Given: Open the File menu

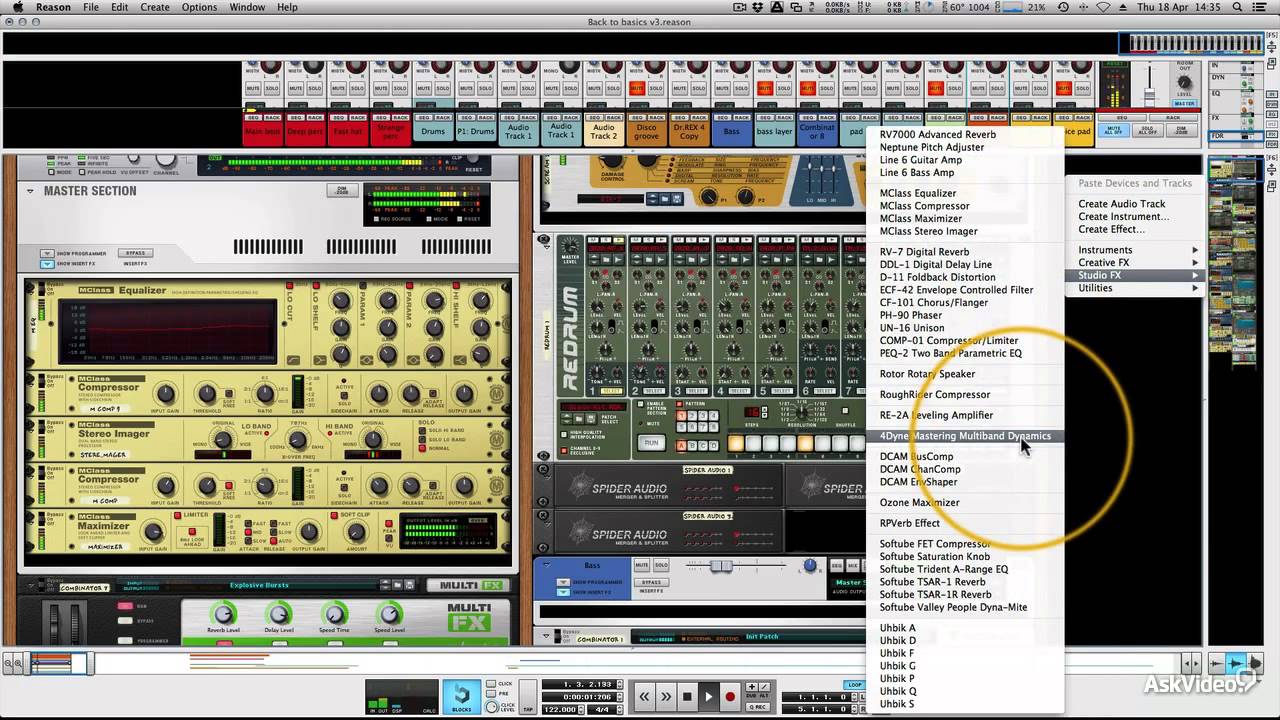Looking at the screenshot, I should coord(91,7).
